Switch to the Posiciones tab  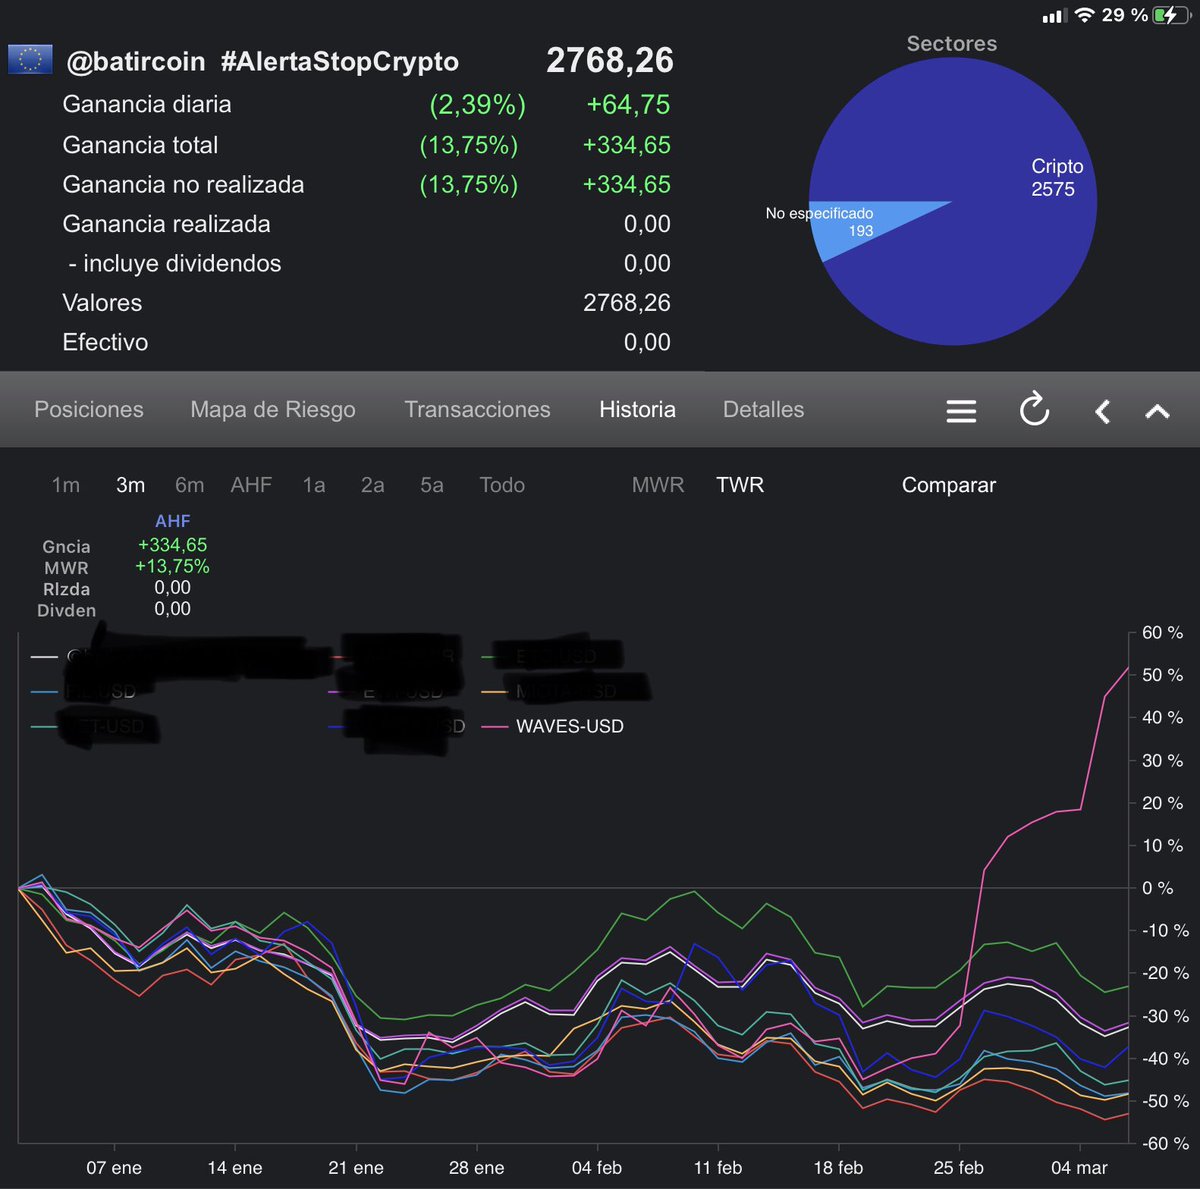point(89,410)
